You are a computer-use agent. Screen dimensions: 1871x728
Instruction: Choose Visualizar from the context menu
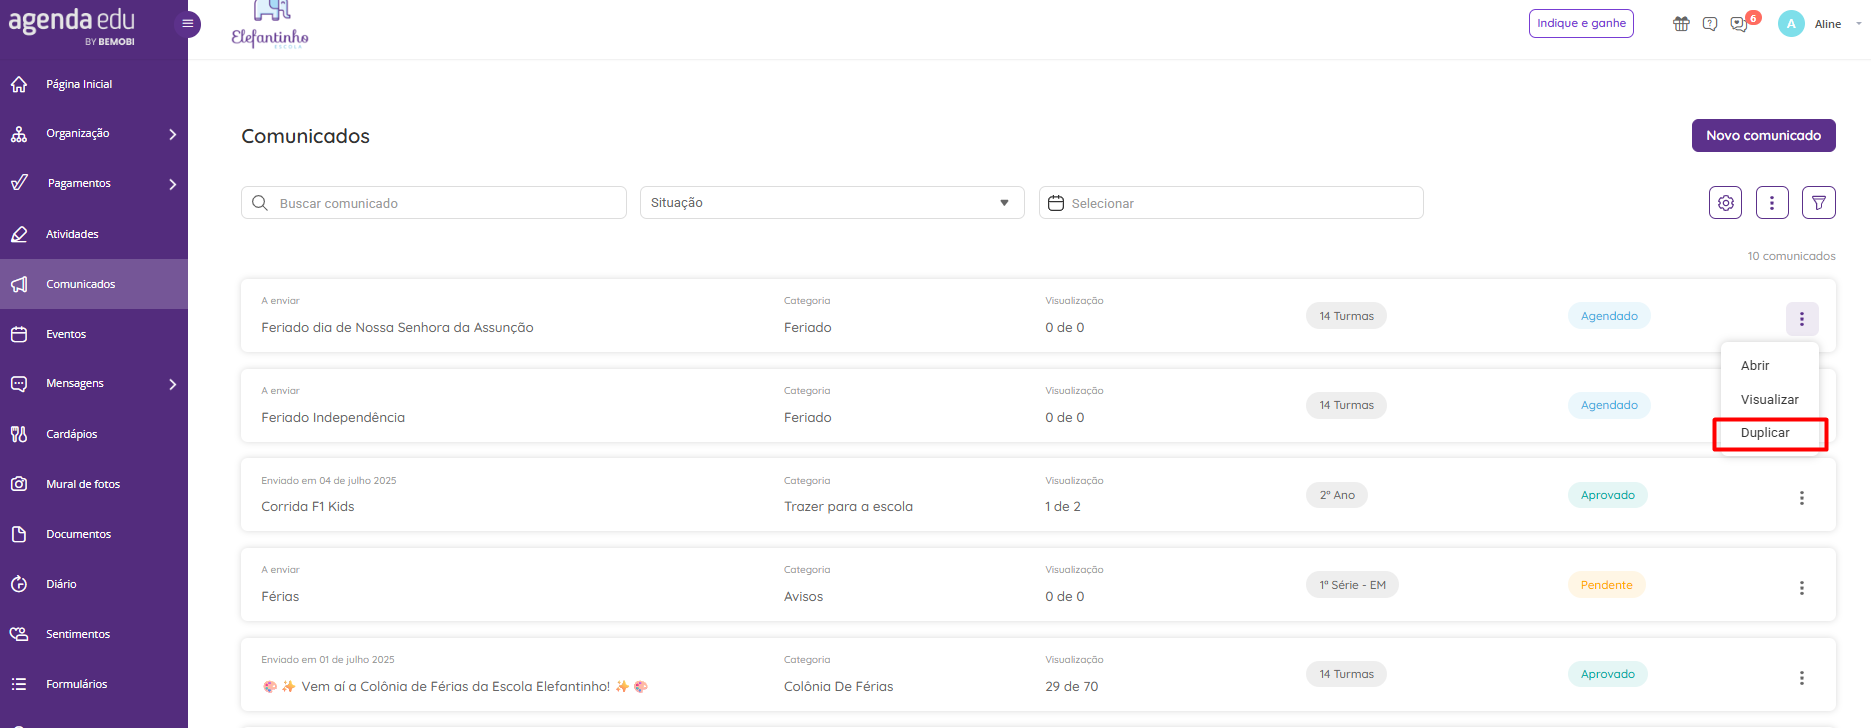click(1769, 399)
